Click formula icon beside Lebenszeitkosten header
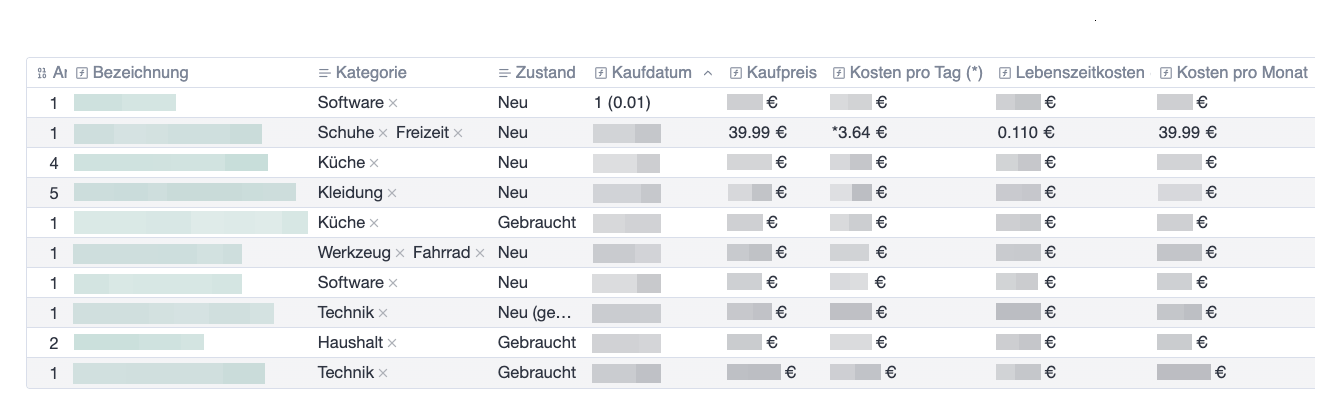Image resolution: width=1335 pixels, height=417 pixels. pos(1004,73)
